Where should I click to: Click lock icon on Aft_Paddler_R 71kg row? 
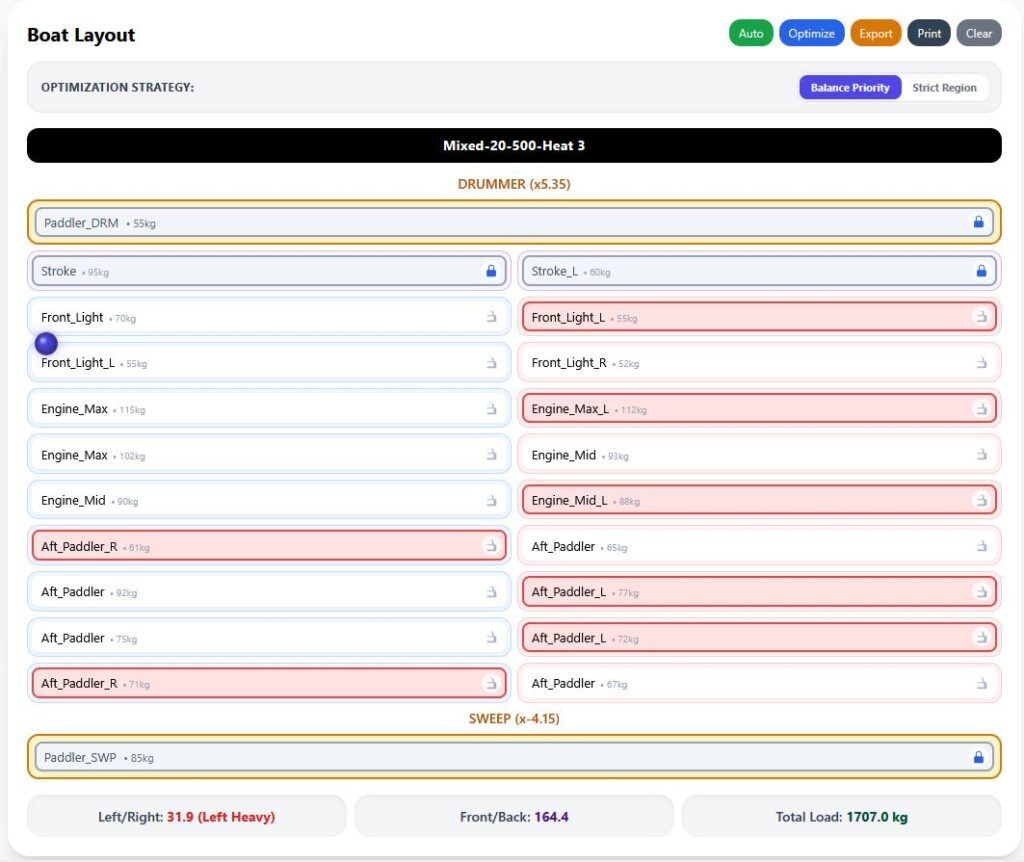click(491, 684)
